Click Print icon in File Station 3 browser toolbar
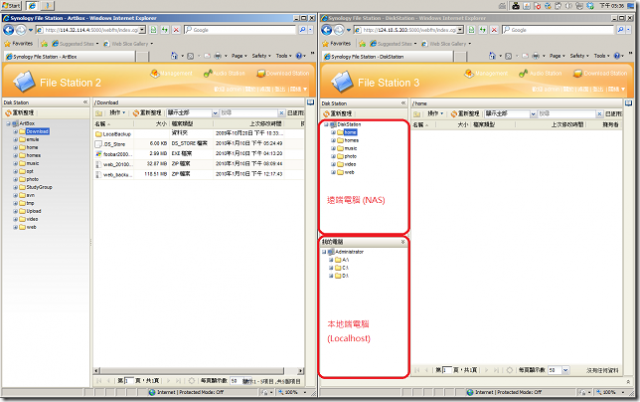 [536, 56]
